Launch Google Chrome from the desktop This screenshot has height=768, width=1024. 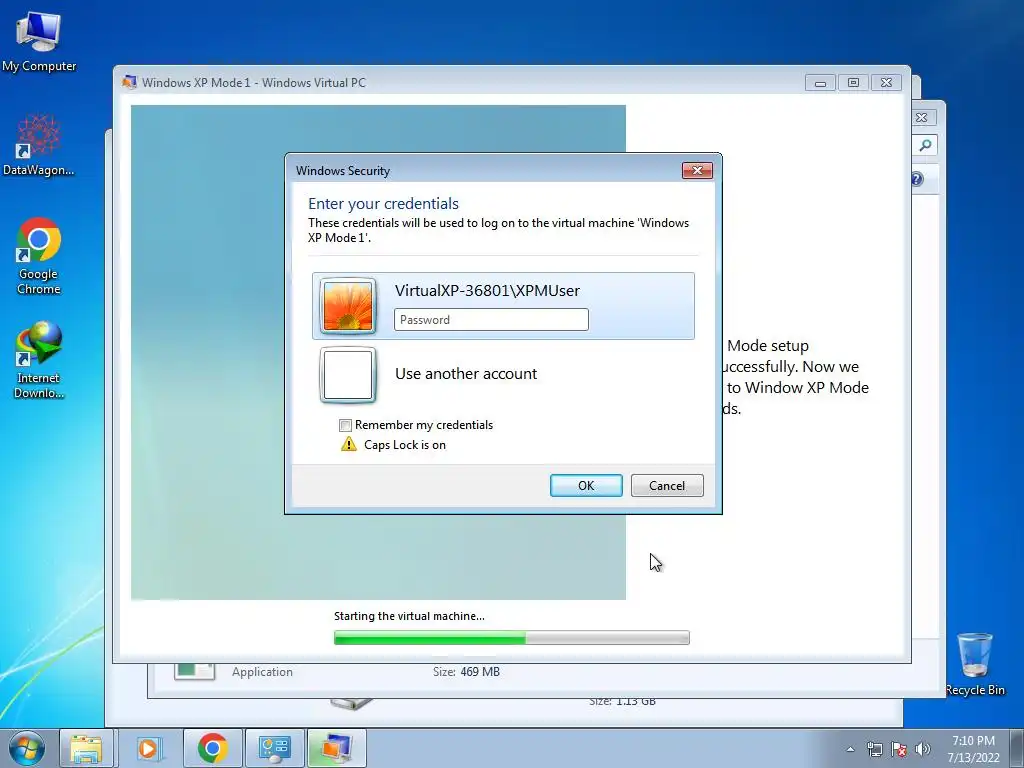coord(39,256)
